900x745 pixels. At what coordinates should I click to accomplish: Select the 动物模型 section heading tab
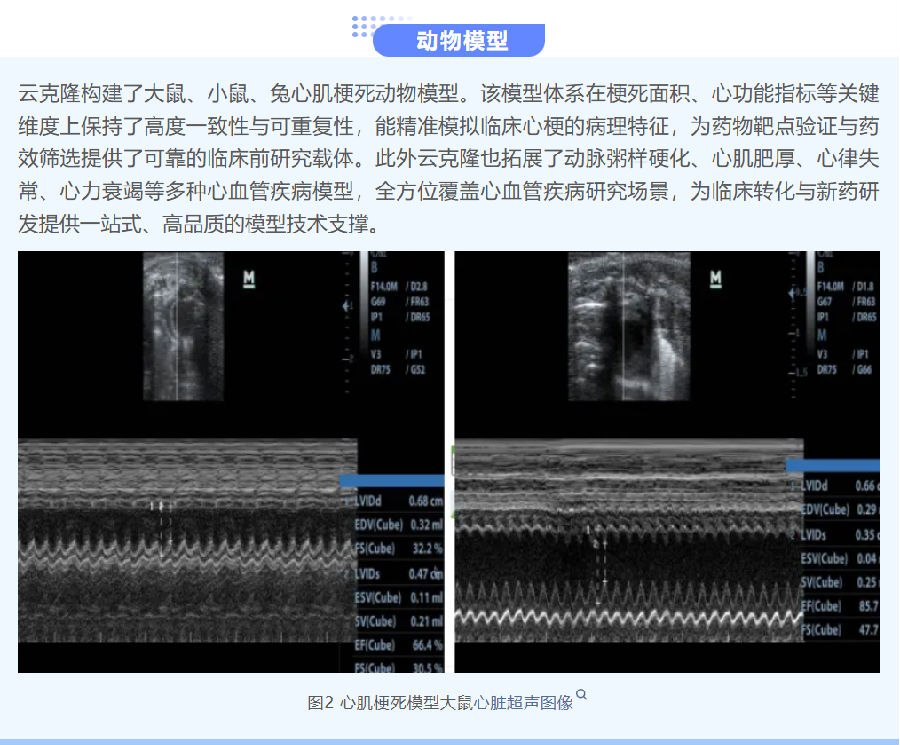point(460,41)
